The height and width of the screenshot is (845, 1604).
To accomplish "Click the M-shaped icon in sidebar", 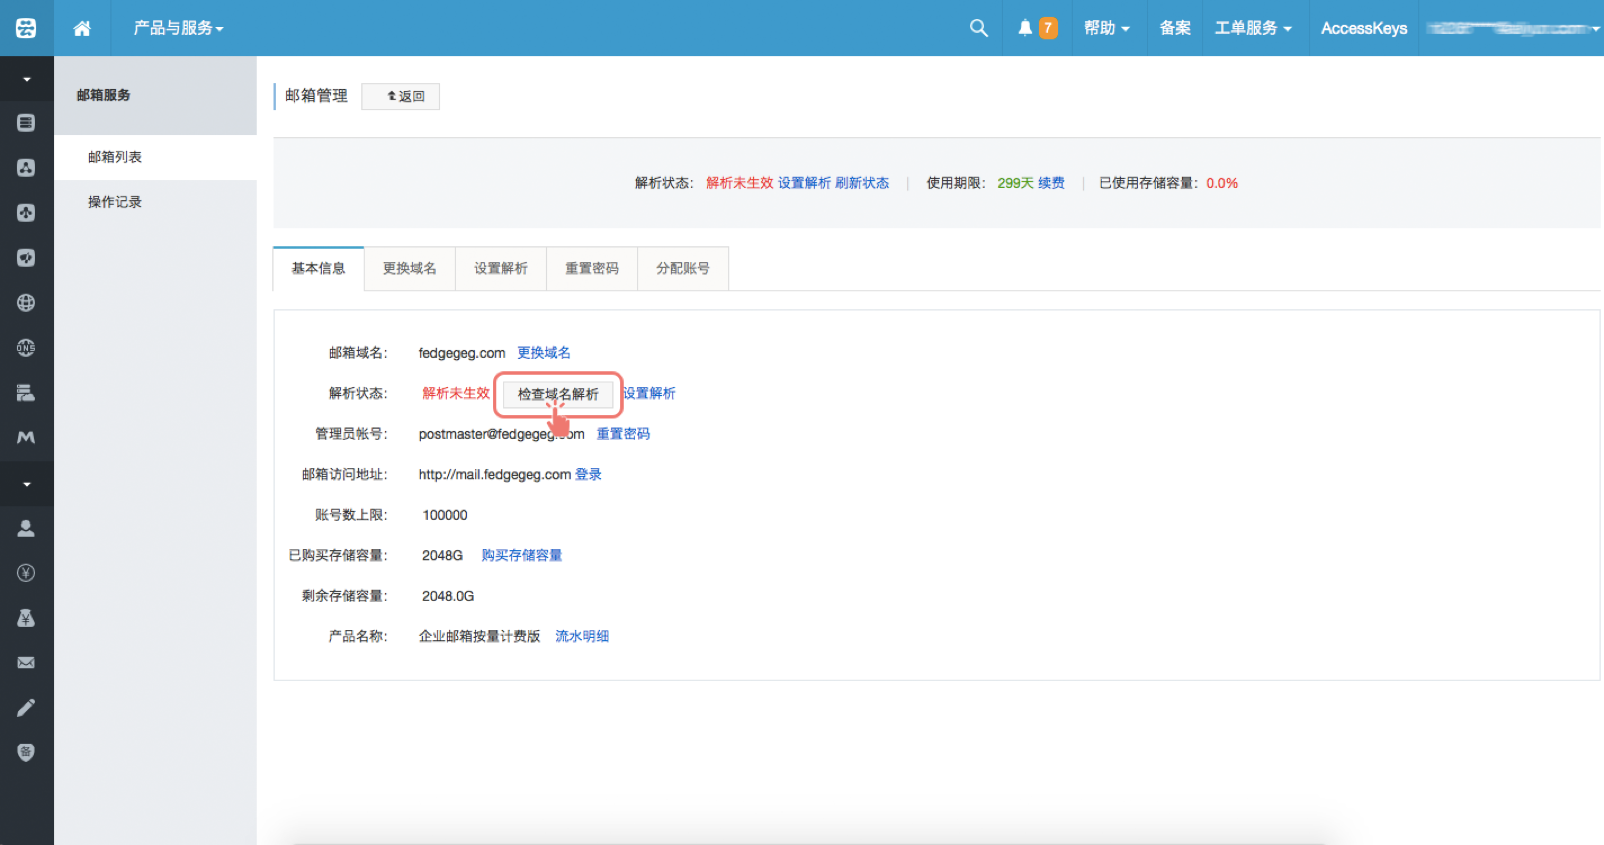I will point(26,437).
